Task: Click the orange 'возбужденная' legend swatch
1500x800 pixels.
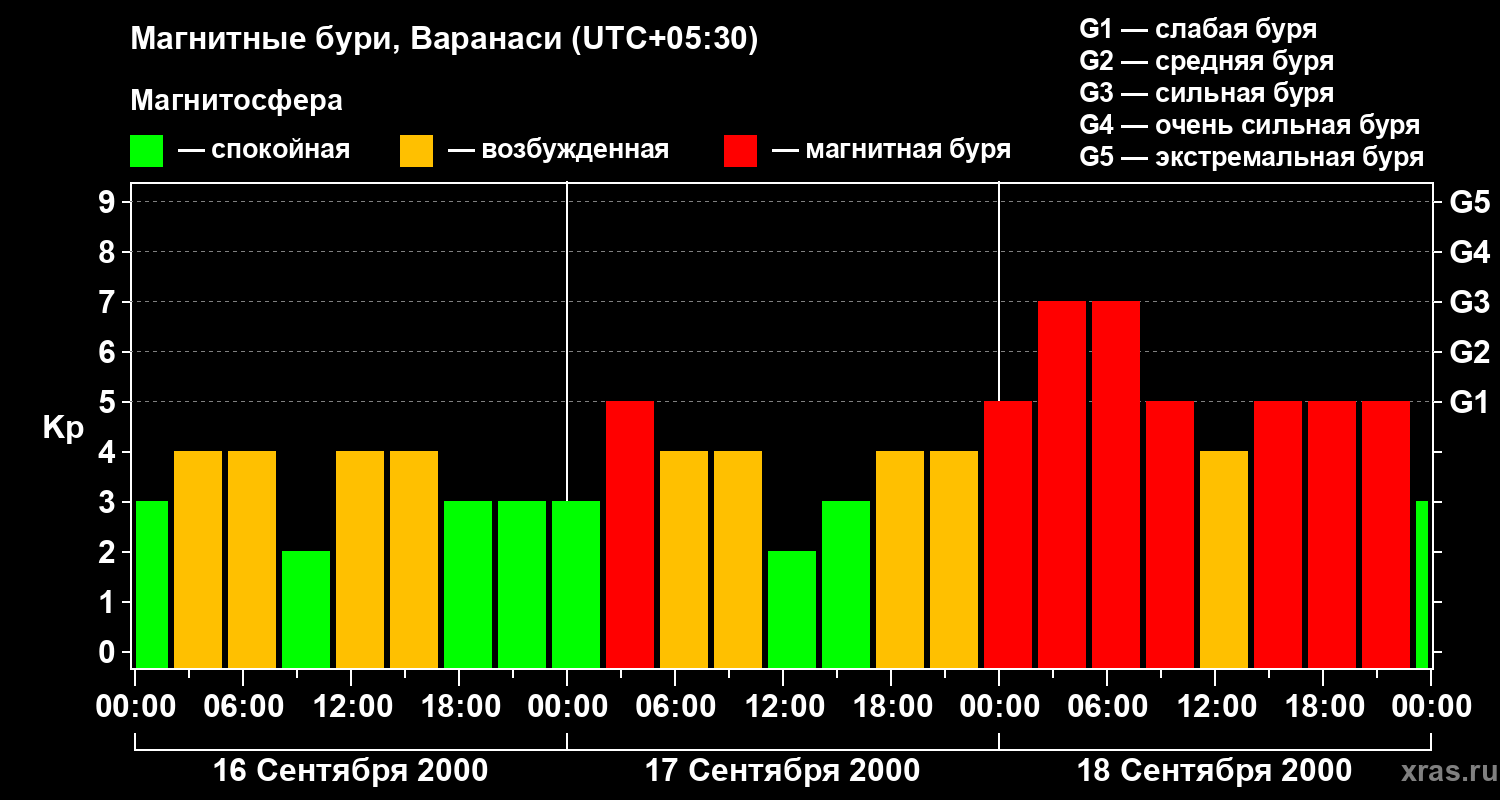Action: [x=416, y=151]
